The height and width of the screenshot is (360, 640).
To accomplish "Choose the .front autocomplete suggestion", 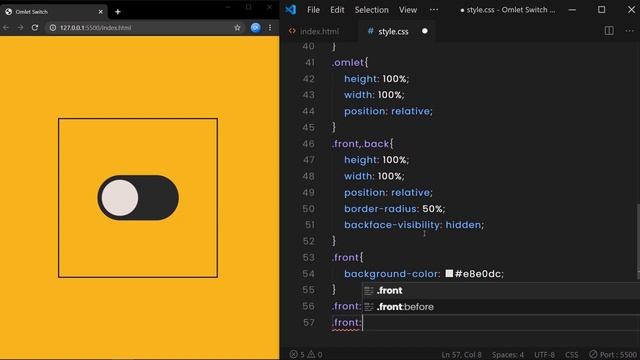I will click(501, 291).
